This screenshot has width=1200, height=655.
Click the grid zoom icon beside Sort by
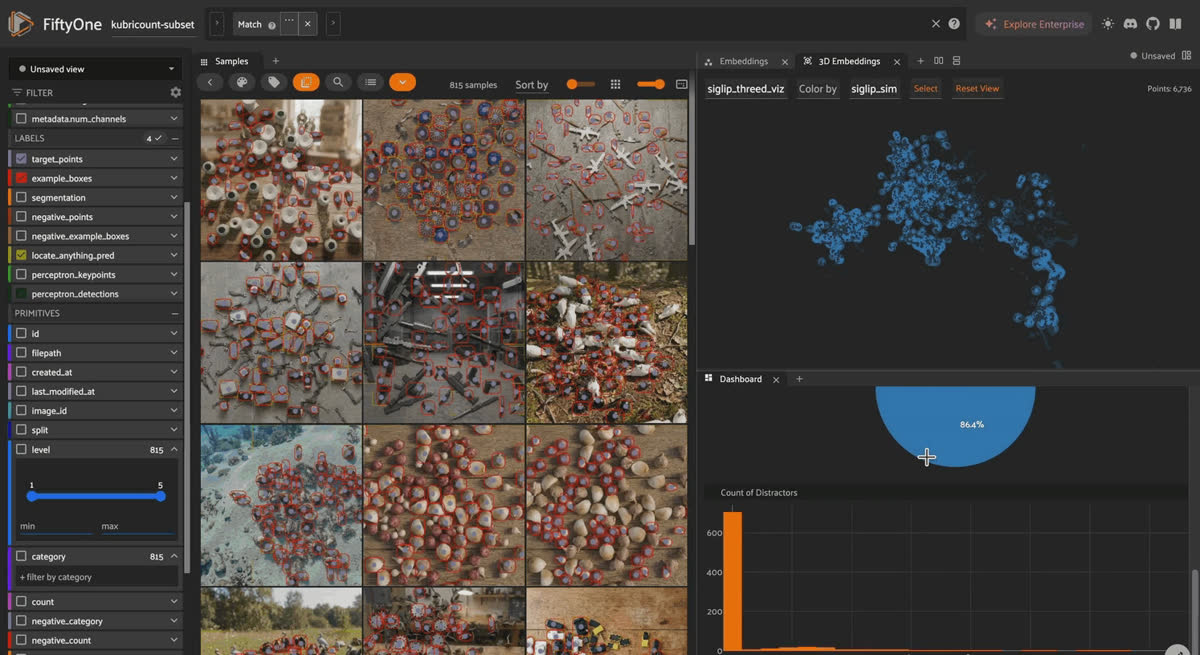coord(616,85)
